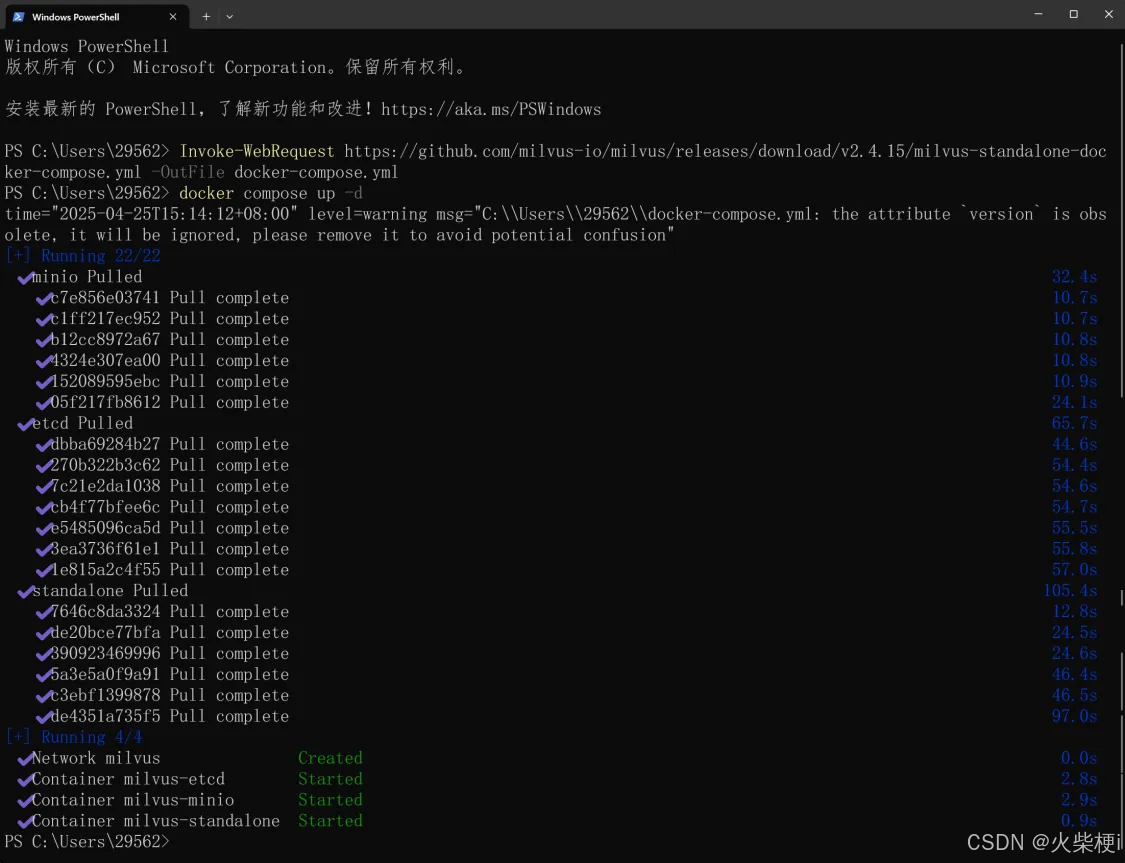Click the PowerShell icon in the tab
1125x863 pixels.
[x=19, y=16]
